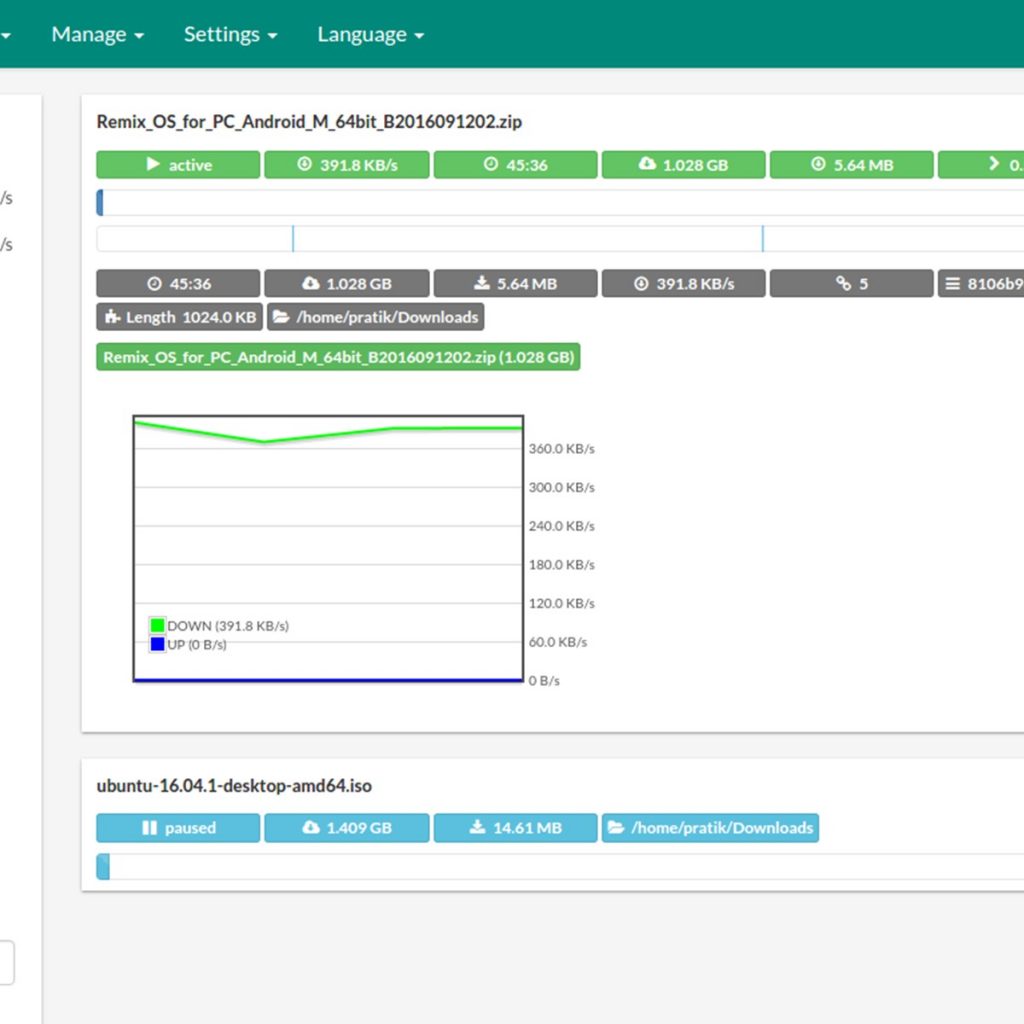Viewport: 1024px width, 1024px height.
Task: Expand the Settings dropdown menu
Action: 230,34
